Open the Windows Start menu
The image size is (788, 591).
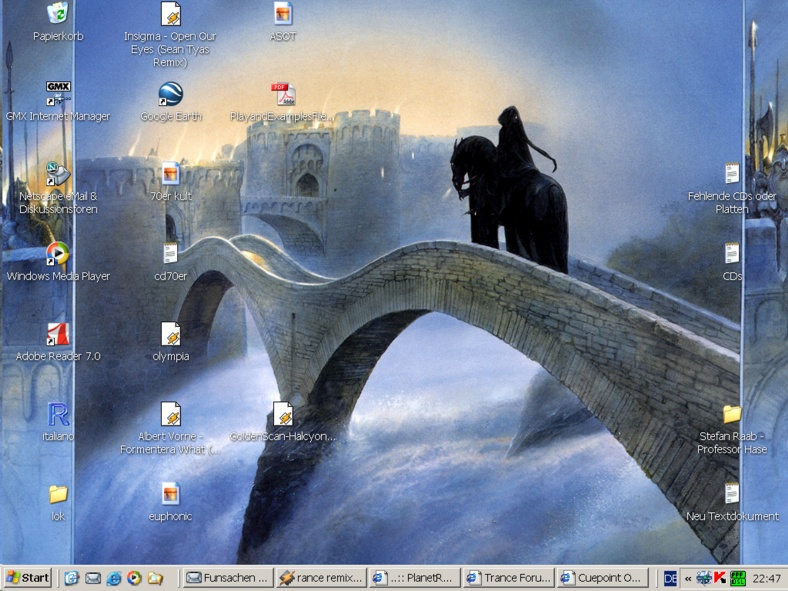[x=28, y=578]
